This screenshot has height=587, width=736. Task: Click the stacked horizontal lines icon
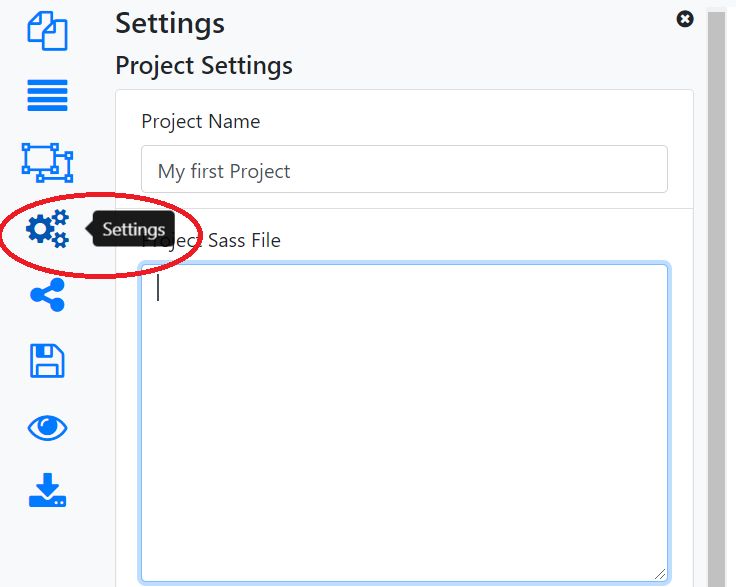click(47, 95)
